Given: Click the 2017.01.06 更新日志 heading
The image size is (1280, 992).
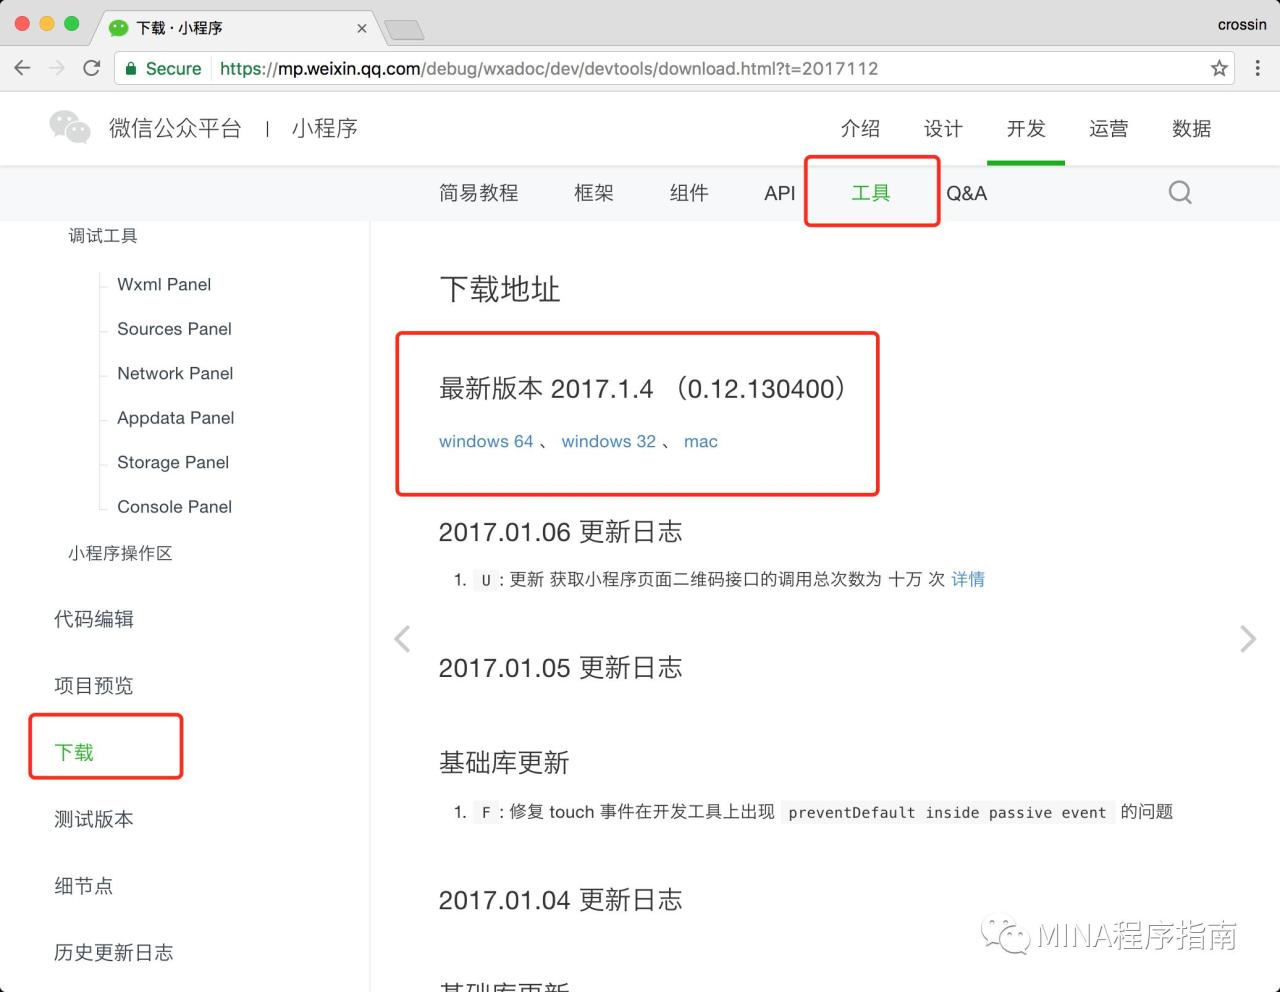Looking at the screenshot, I should [x=560, y=532].
